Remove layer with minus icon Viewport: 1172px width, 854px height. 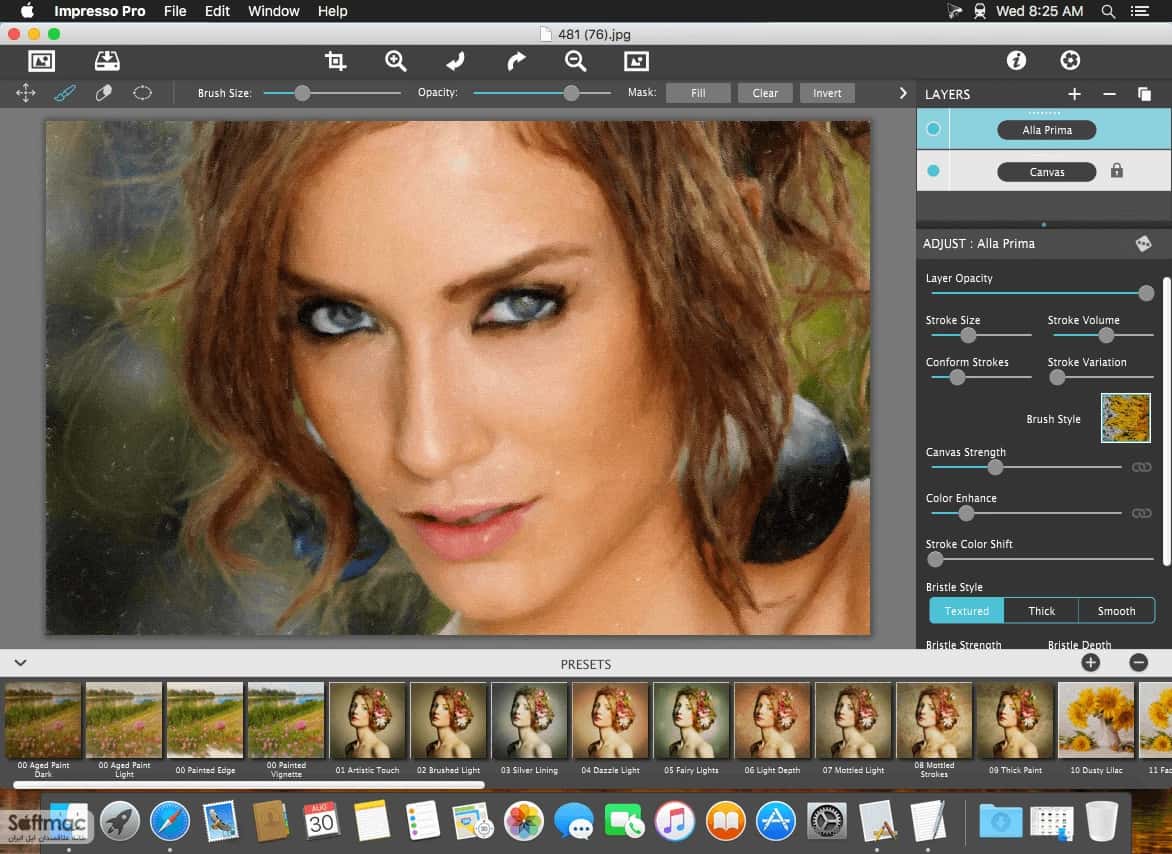(x=1109, y=94)
